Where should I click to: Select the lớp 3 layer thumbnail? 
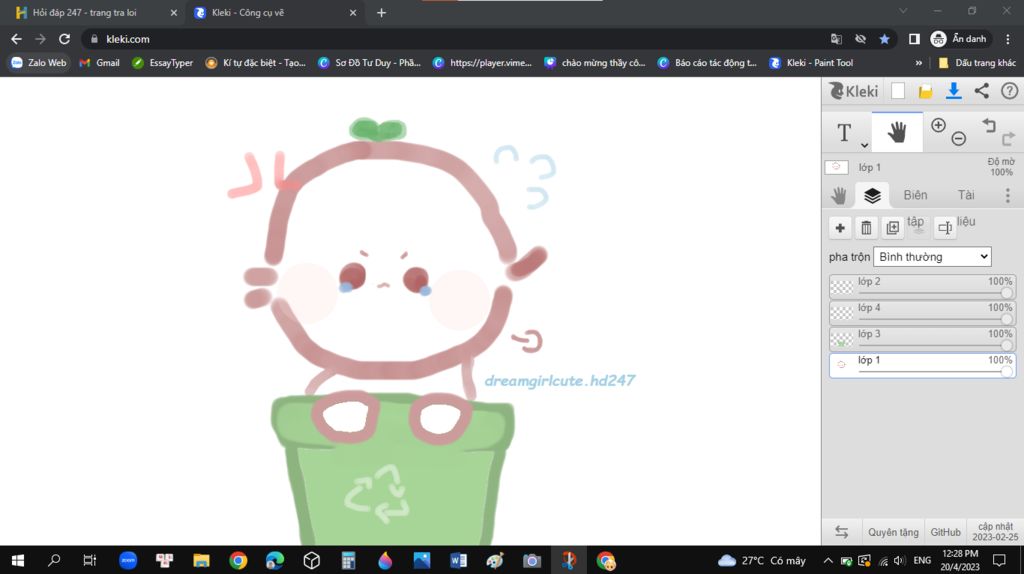pos(842,339)
